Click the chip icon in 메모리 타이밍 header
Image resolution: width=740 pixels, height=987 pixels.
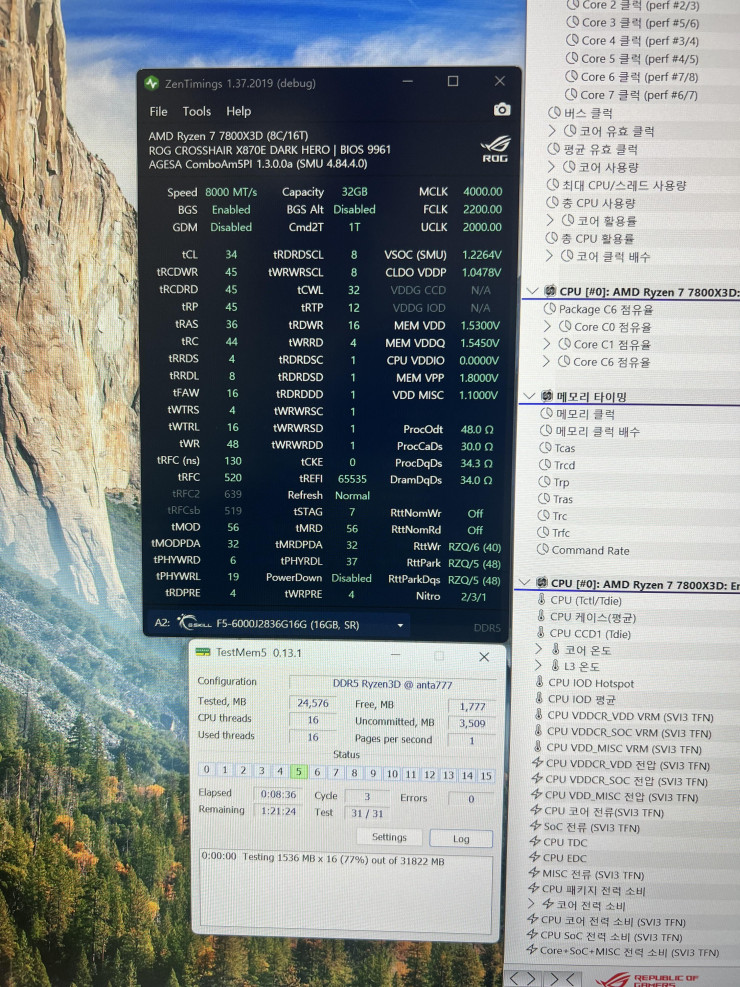point(546,396)
